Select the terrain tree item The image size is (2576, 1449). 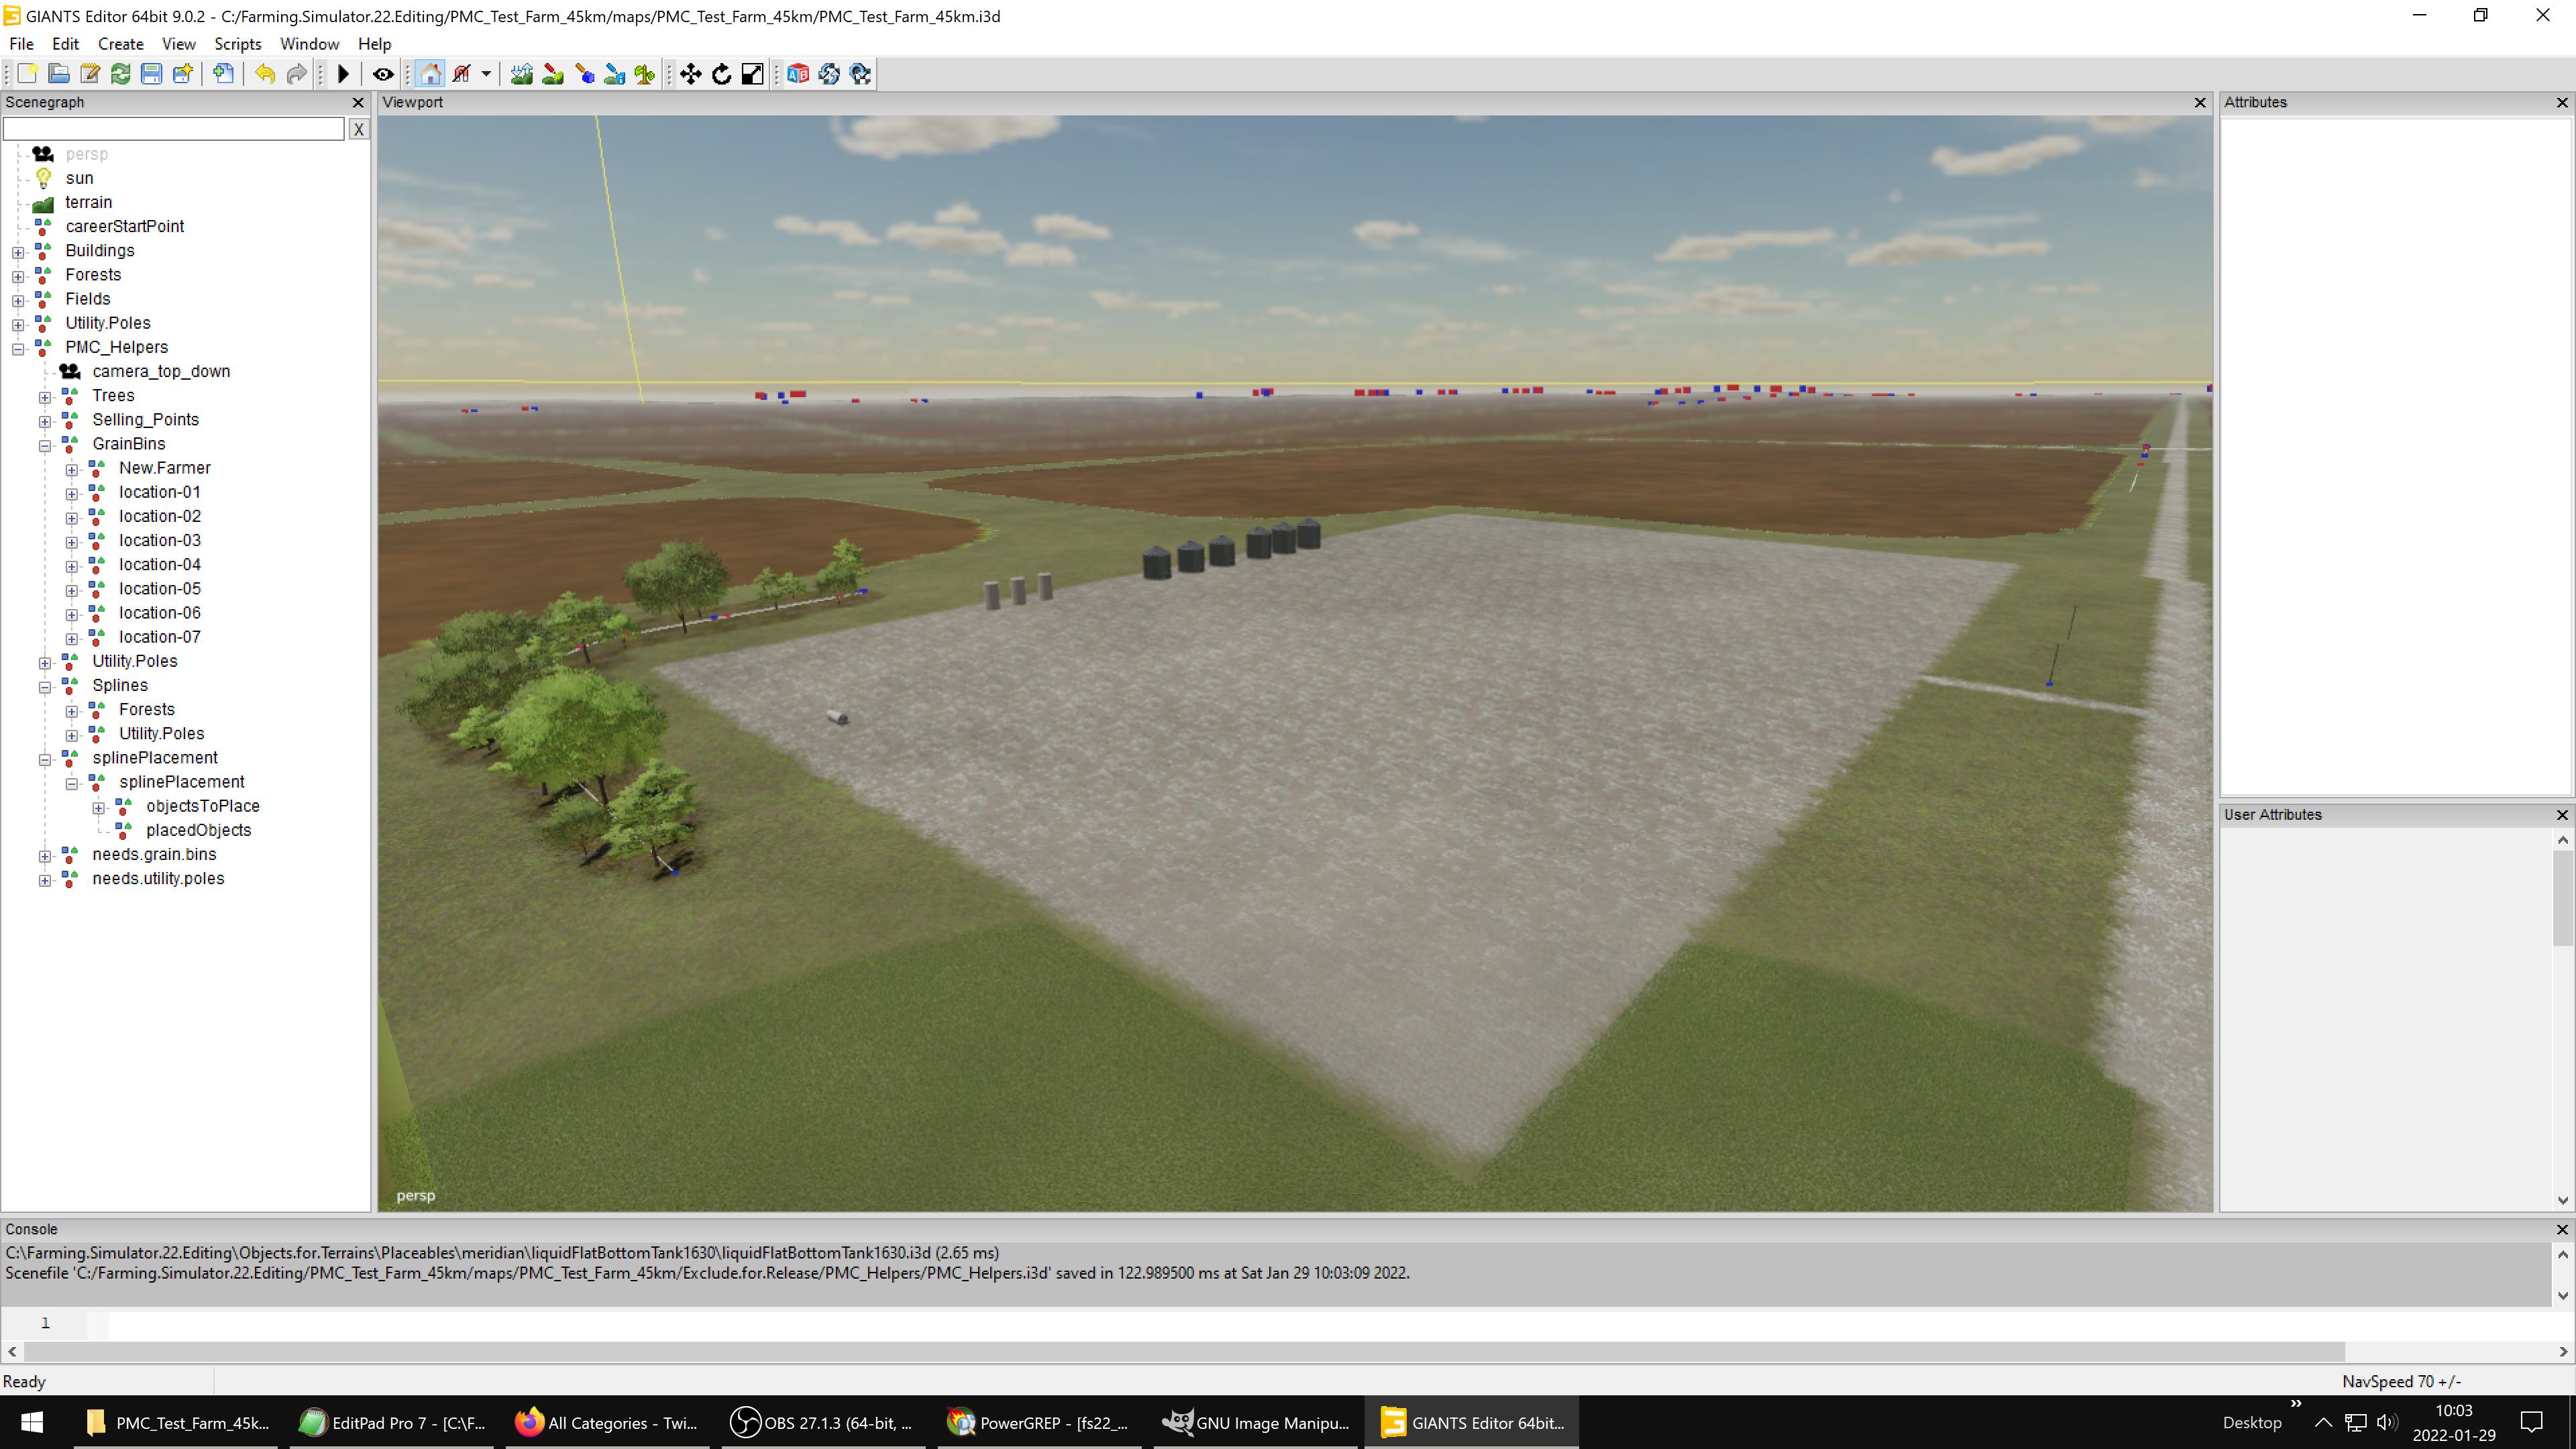[88, 202]
